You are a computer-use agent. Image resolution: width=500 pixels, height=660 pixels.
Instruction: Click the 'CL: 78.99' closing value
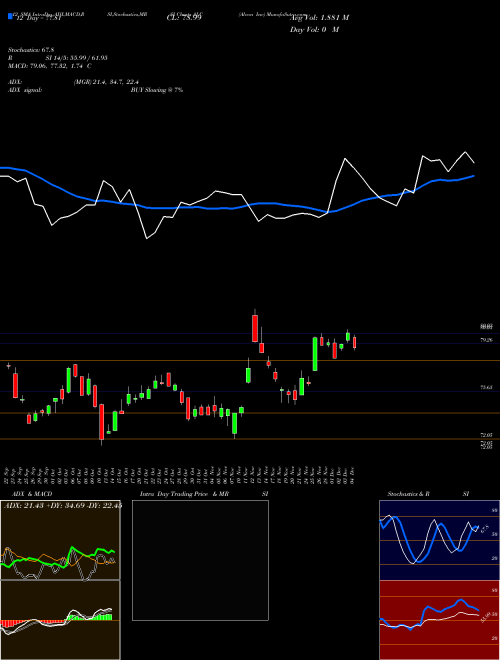[x=184, y=18]
